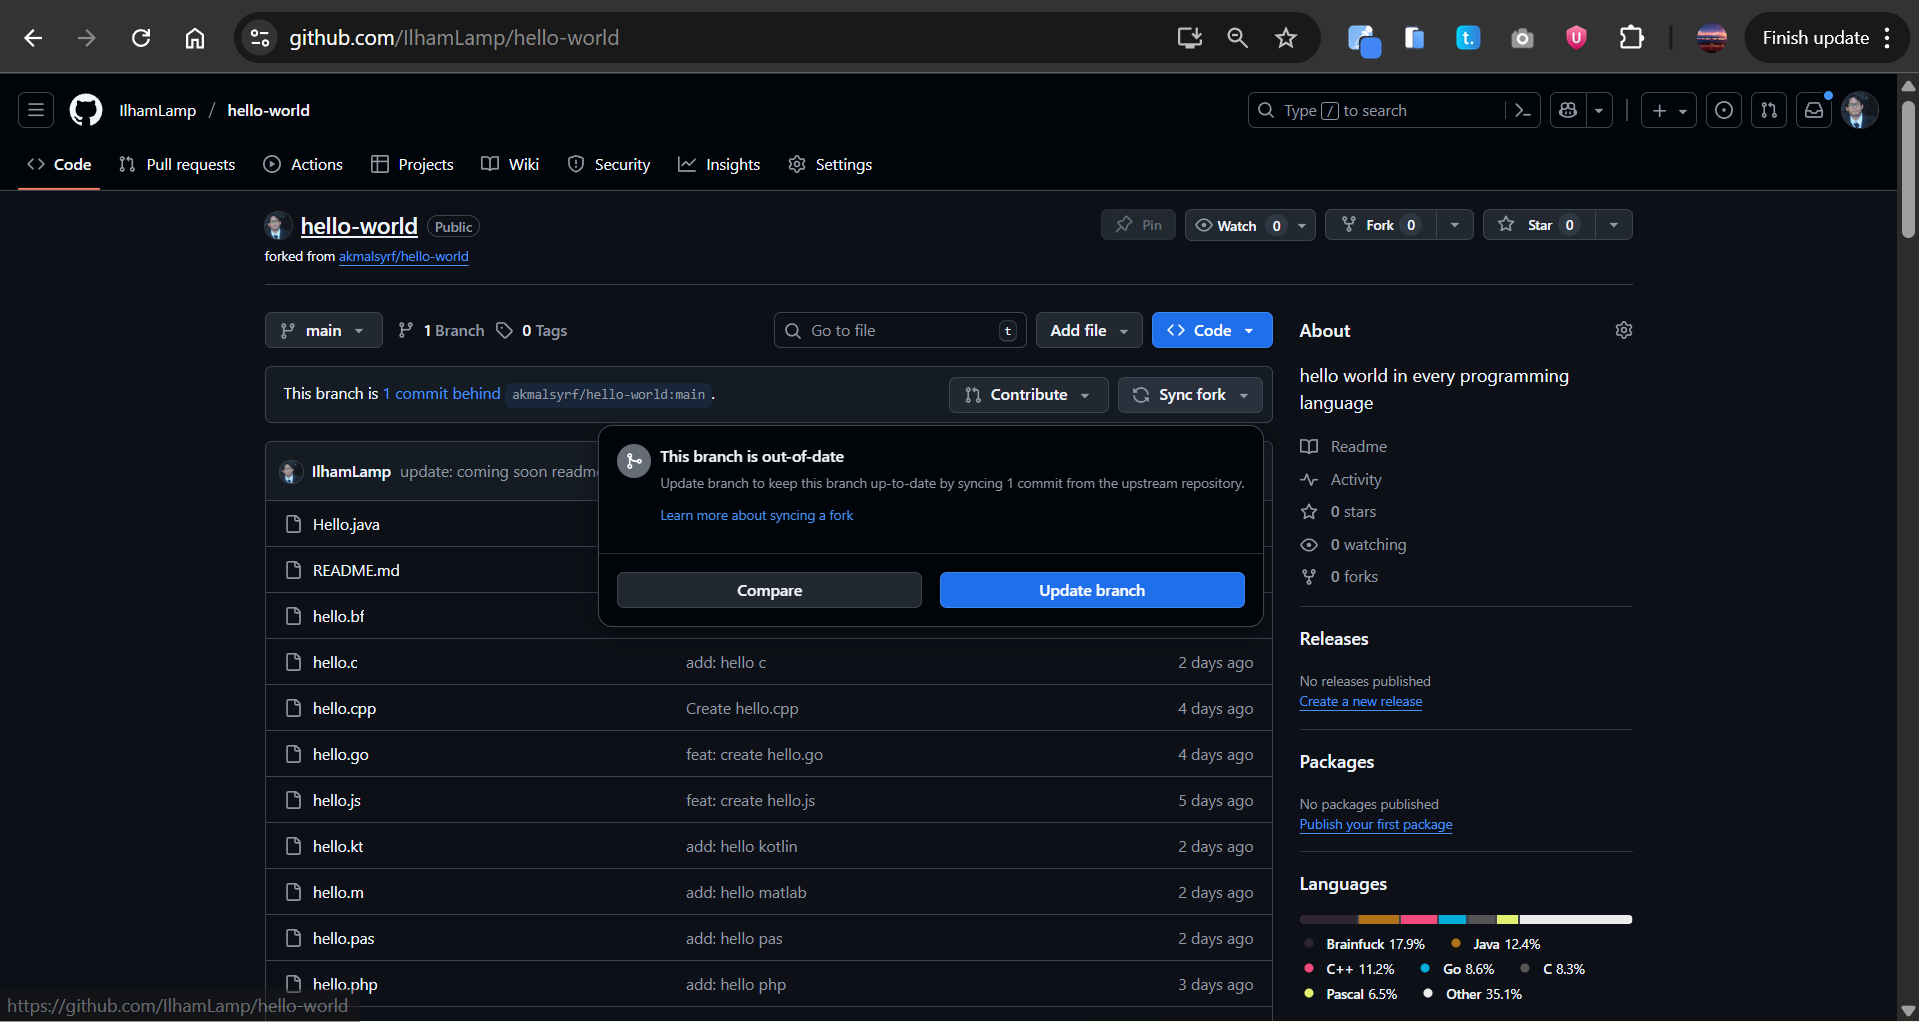Click the Update branch button

[1091, 590]
